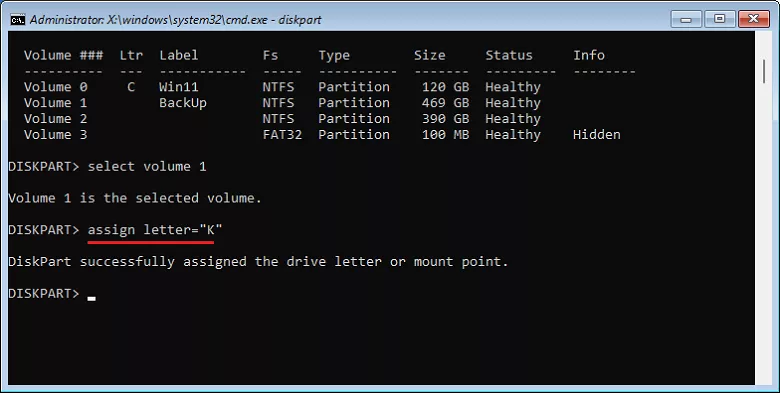Minimize the diskpart command window

tap(686, 20)
